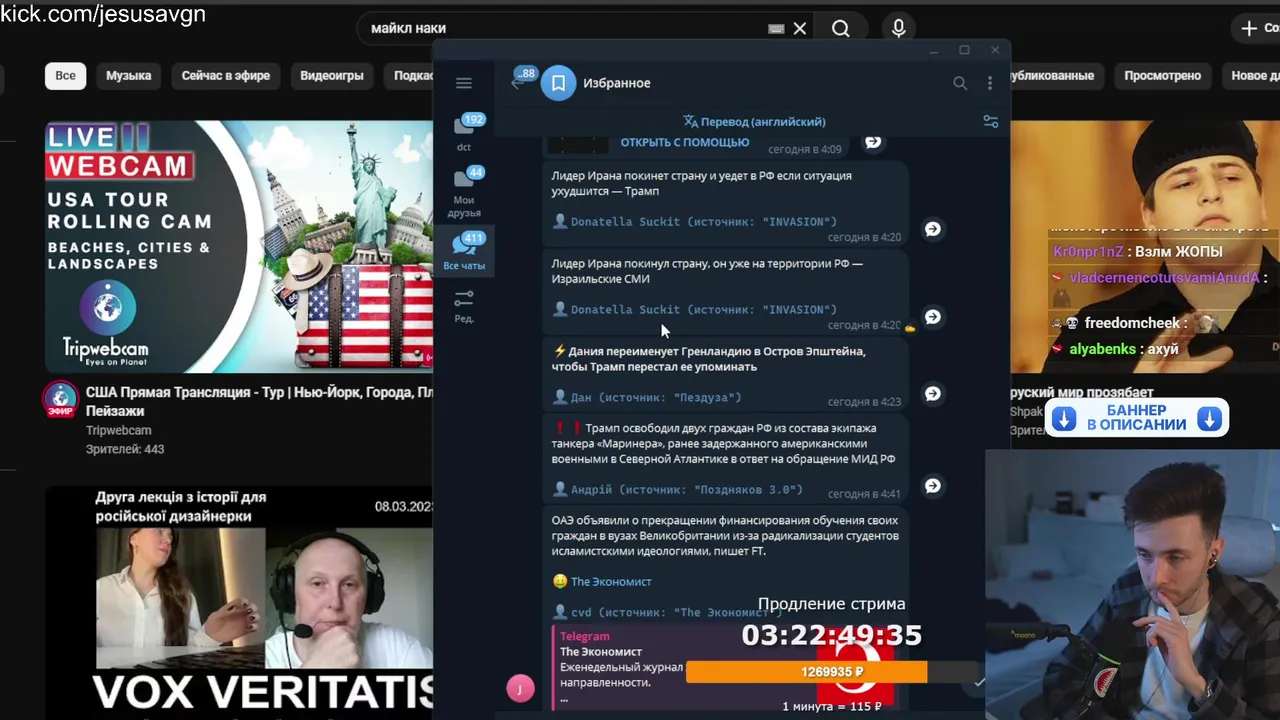Open translation settings sliders icon
Screen dimensions: 1280x720
[991, 121]
